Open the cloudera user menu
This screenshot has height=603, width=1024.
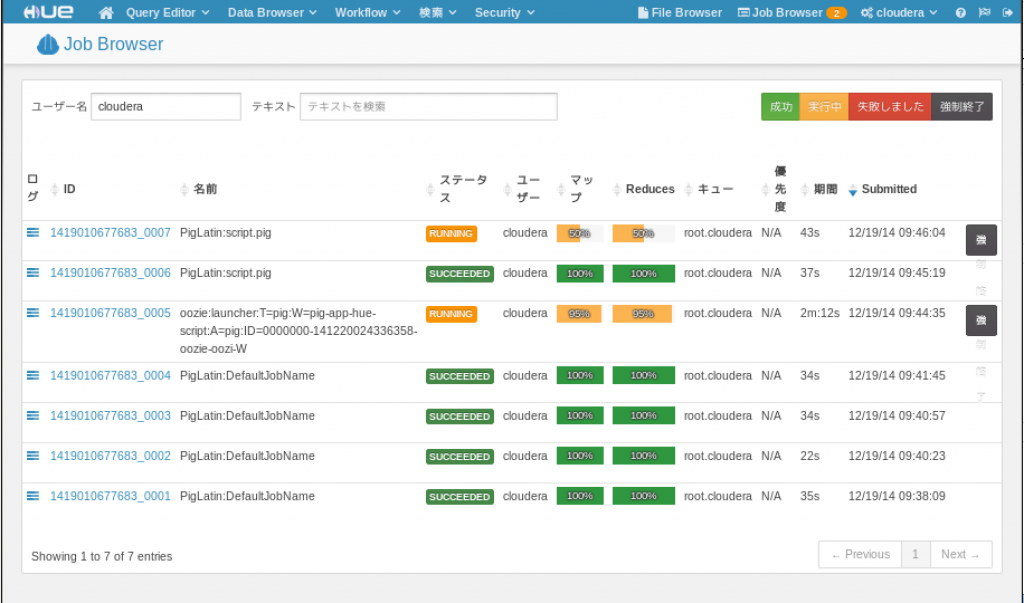(899, 12)
